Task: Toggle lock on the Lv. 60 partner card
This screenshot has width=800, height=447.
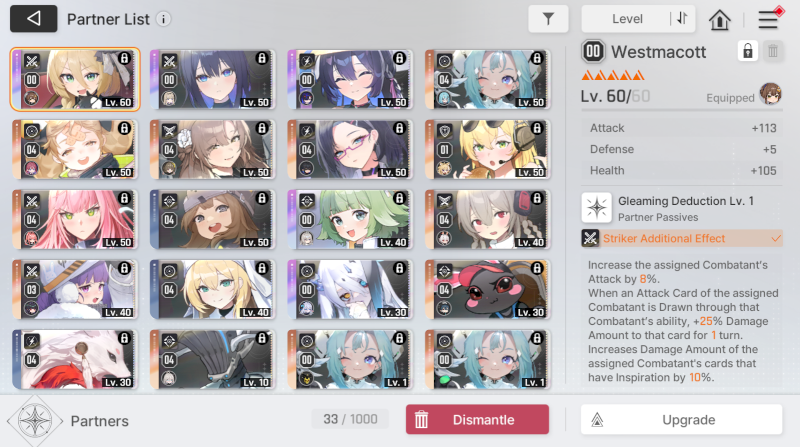Action: pos(124,58)
